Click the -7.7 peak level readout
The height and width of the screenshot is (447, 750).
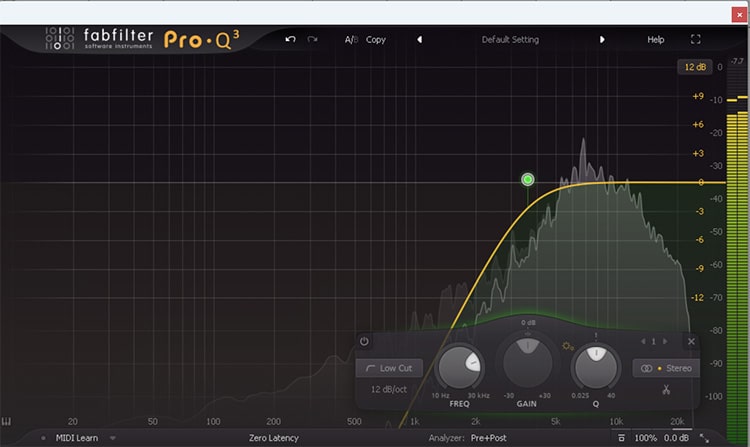737,61
